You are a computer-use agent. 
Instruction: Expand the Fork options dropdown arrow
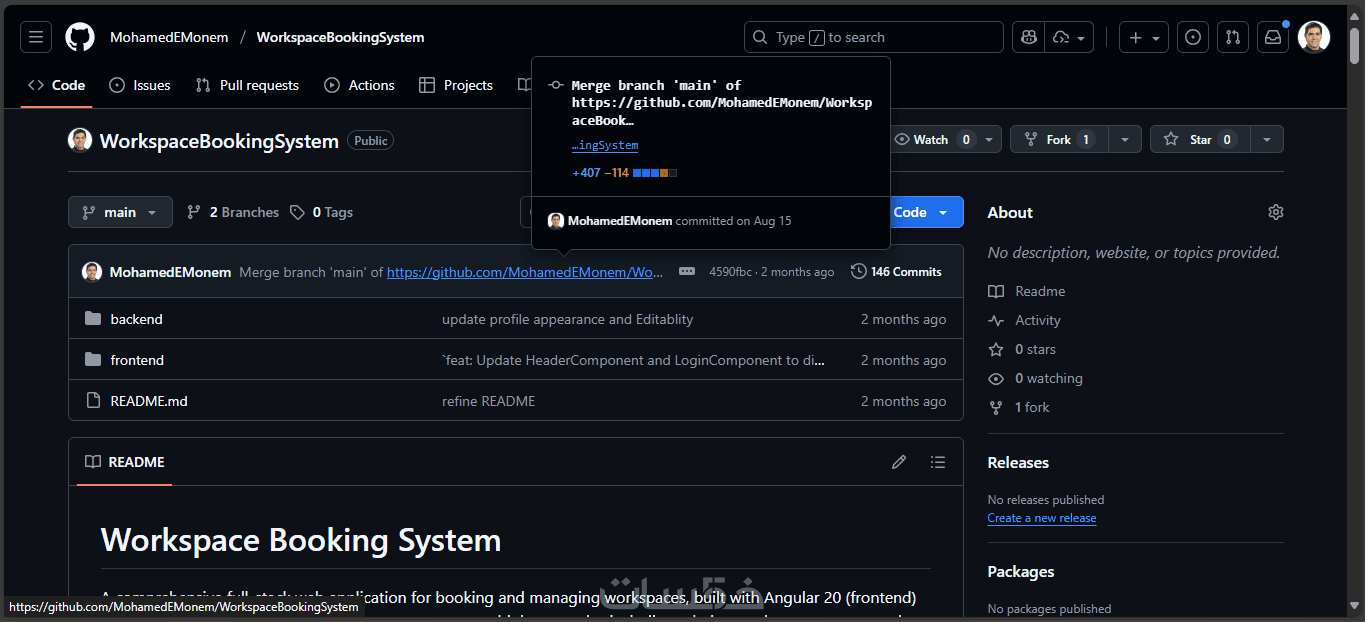1125,140
